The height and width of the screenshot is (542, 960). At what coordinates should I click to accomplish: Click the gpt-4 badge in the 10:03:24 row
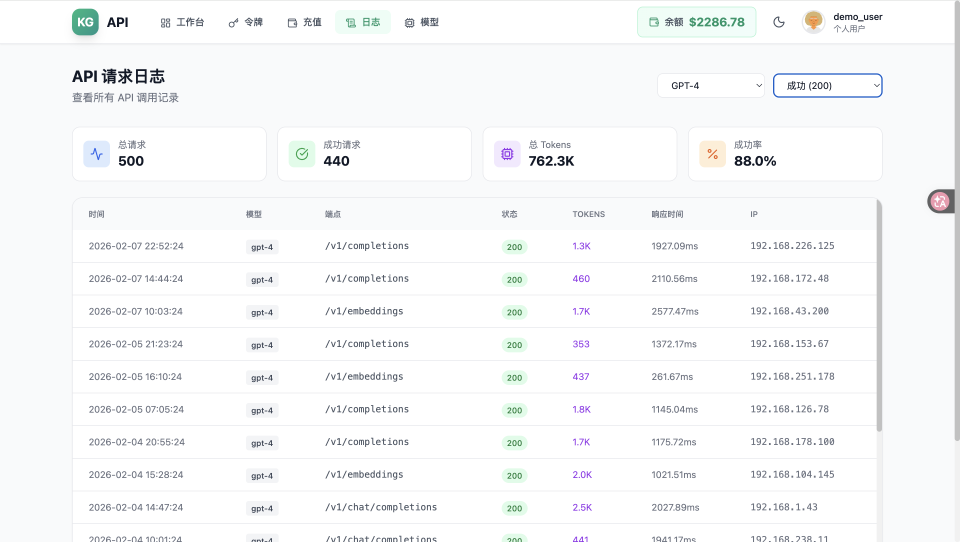[262, 312]
